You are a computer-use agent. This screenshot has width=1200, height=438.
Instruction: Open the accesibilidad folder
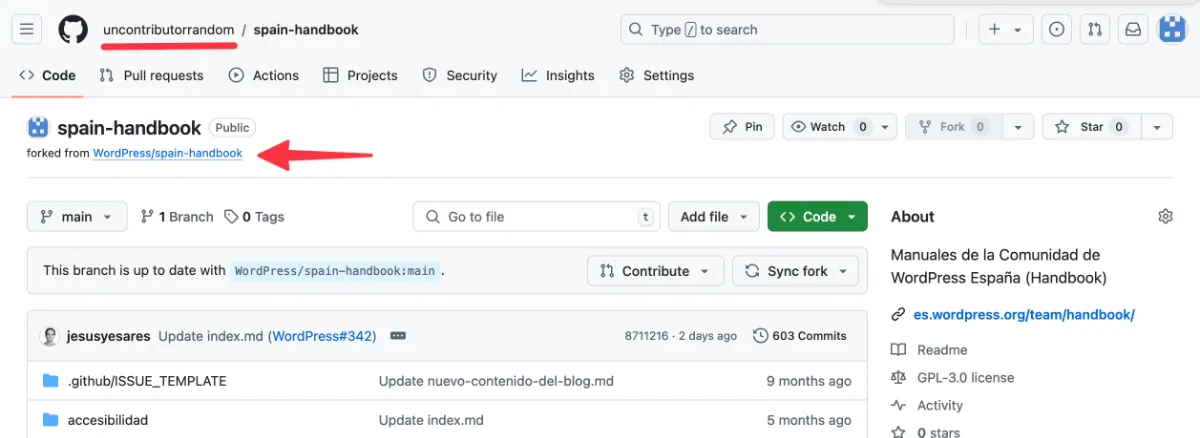[108, 420]
